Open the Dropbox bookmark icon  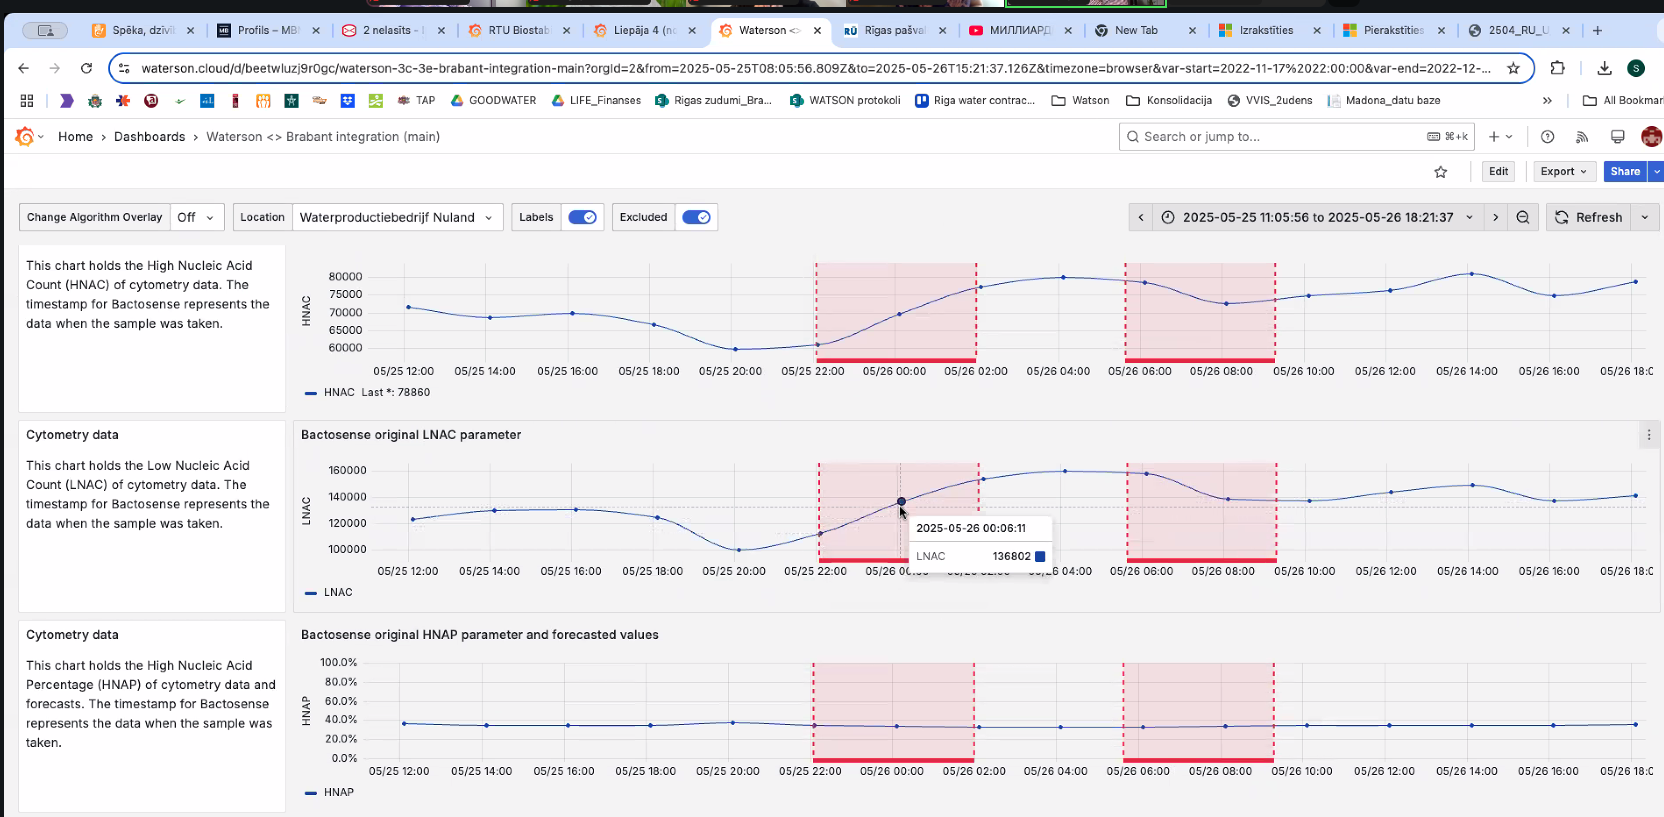click(348, 100)
